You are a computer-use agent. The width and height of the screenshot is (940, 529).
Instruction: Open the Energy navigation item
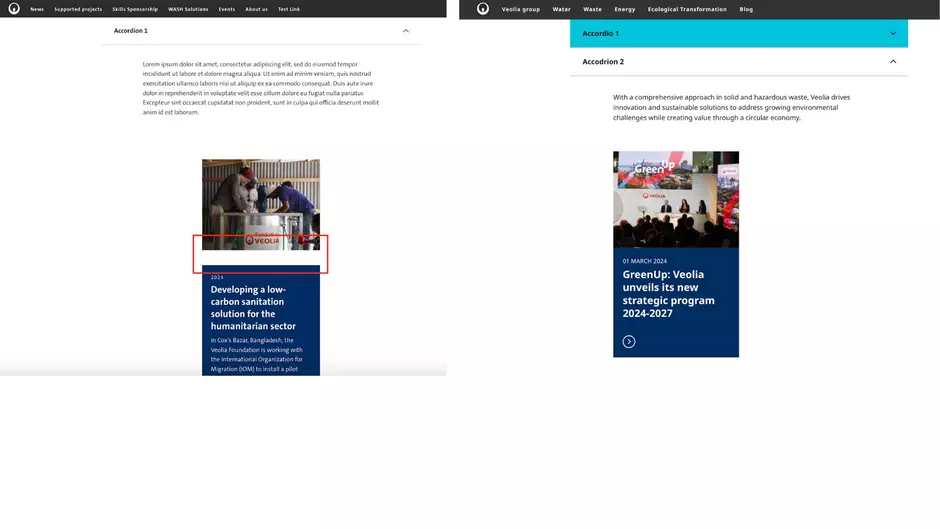(x=625, y=9)
